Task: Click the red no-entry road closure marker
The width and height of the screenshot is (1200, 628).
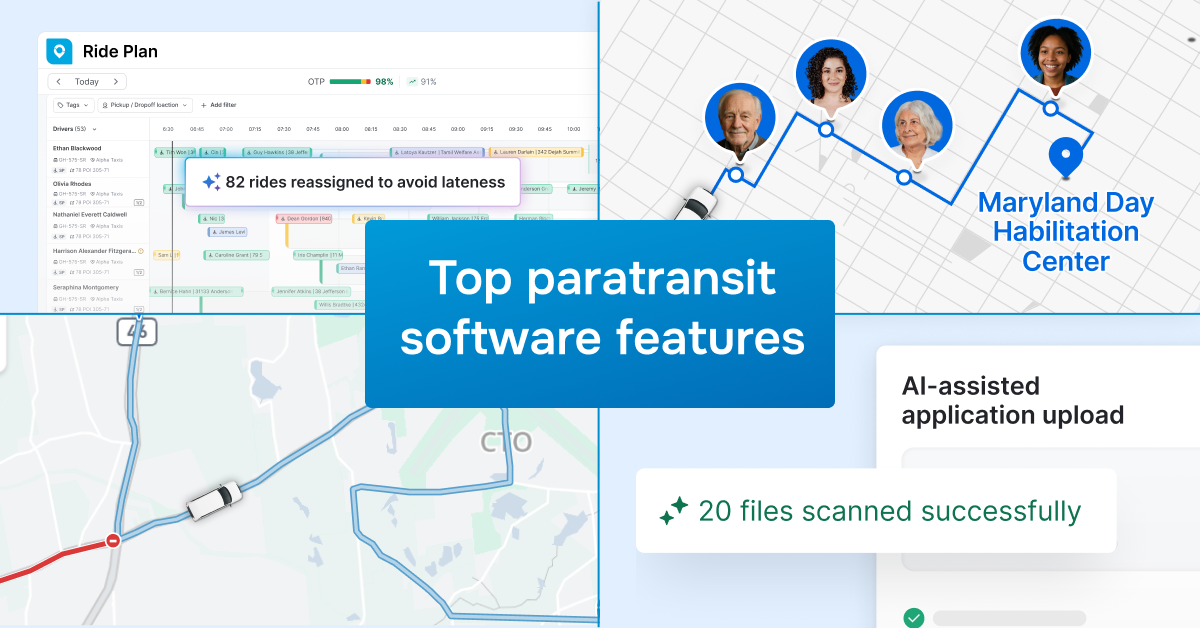Action: [x=113, y=541]
